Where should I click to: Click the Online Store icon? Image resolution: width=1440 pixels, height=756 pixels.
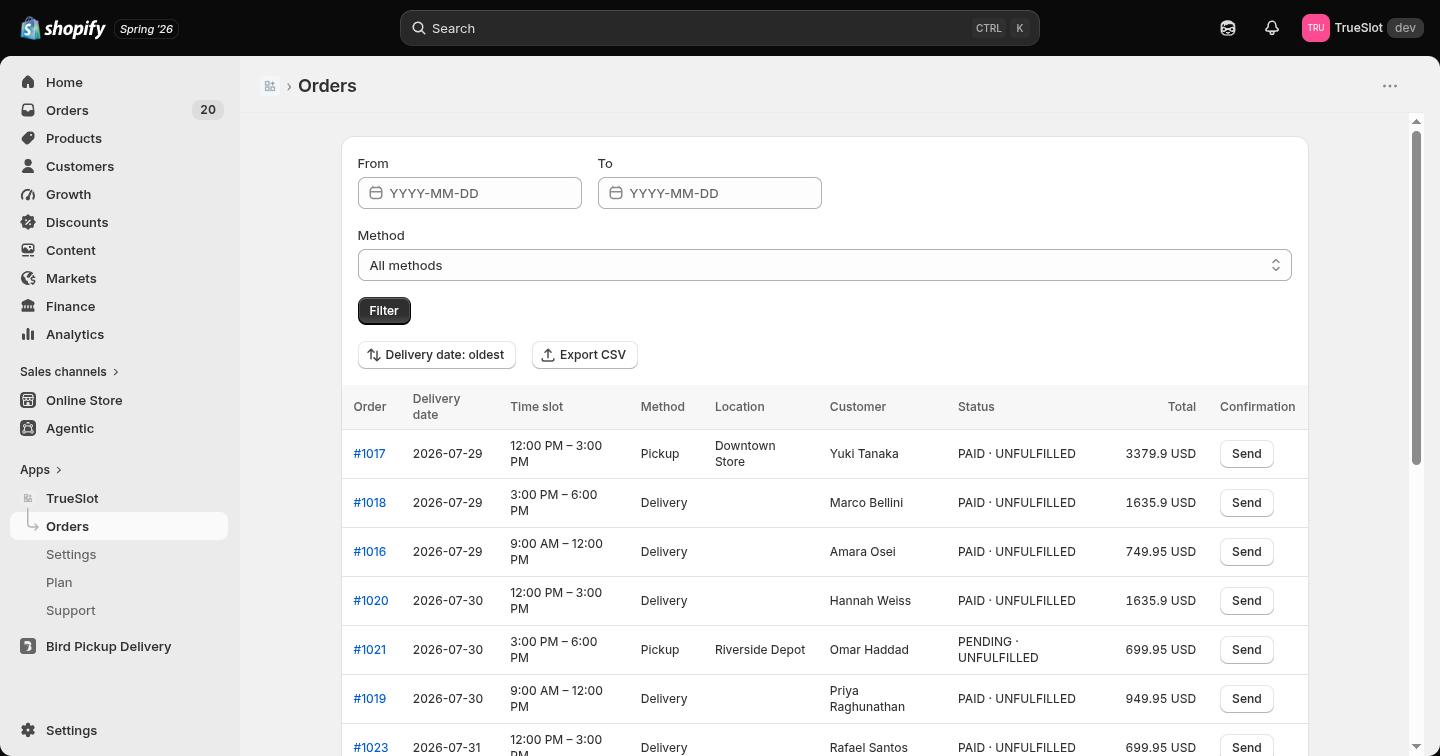pos(28,400)
